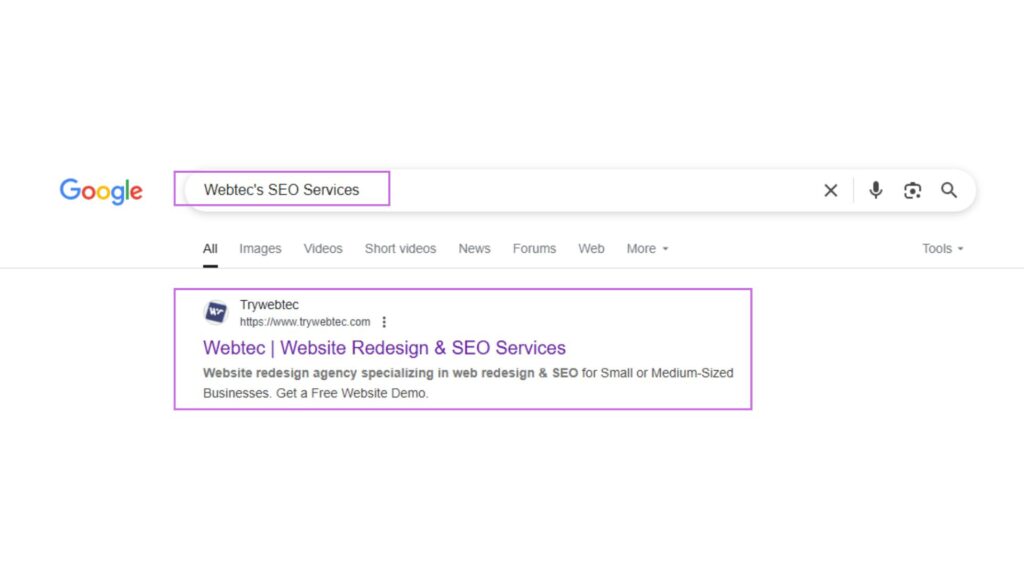This screenshot has height=576, width=1024.
Task: Switch to the Images tab
Action: pos(260,249)
